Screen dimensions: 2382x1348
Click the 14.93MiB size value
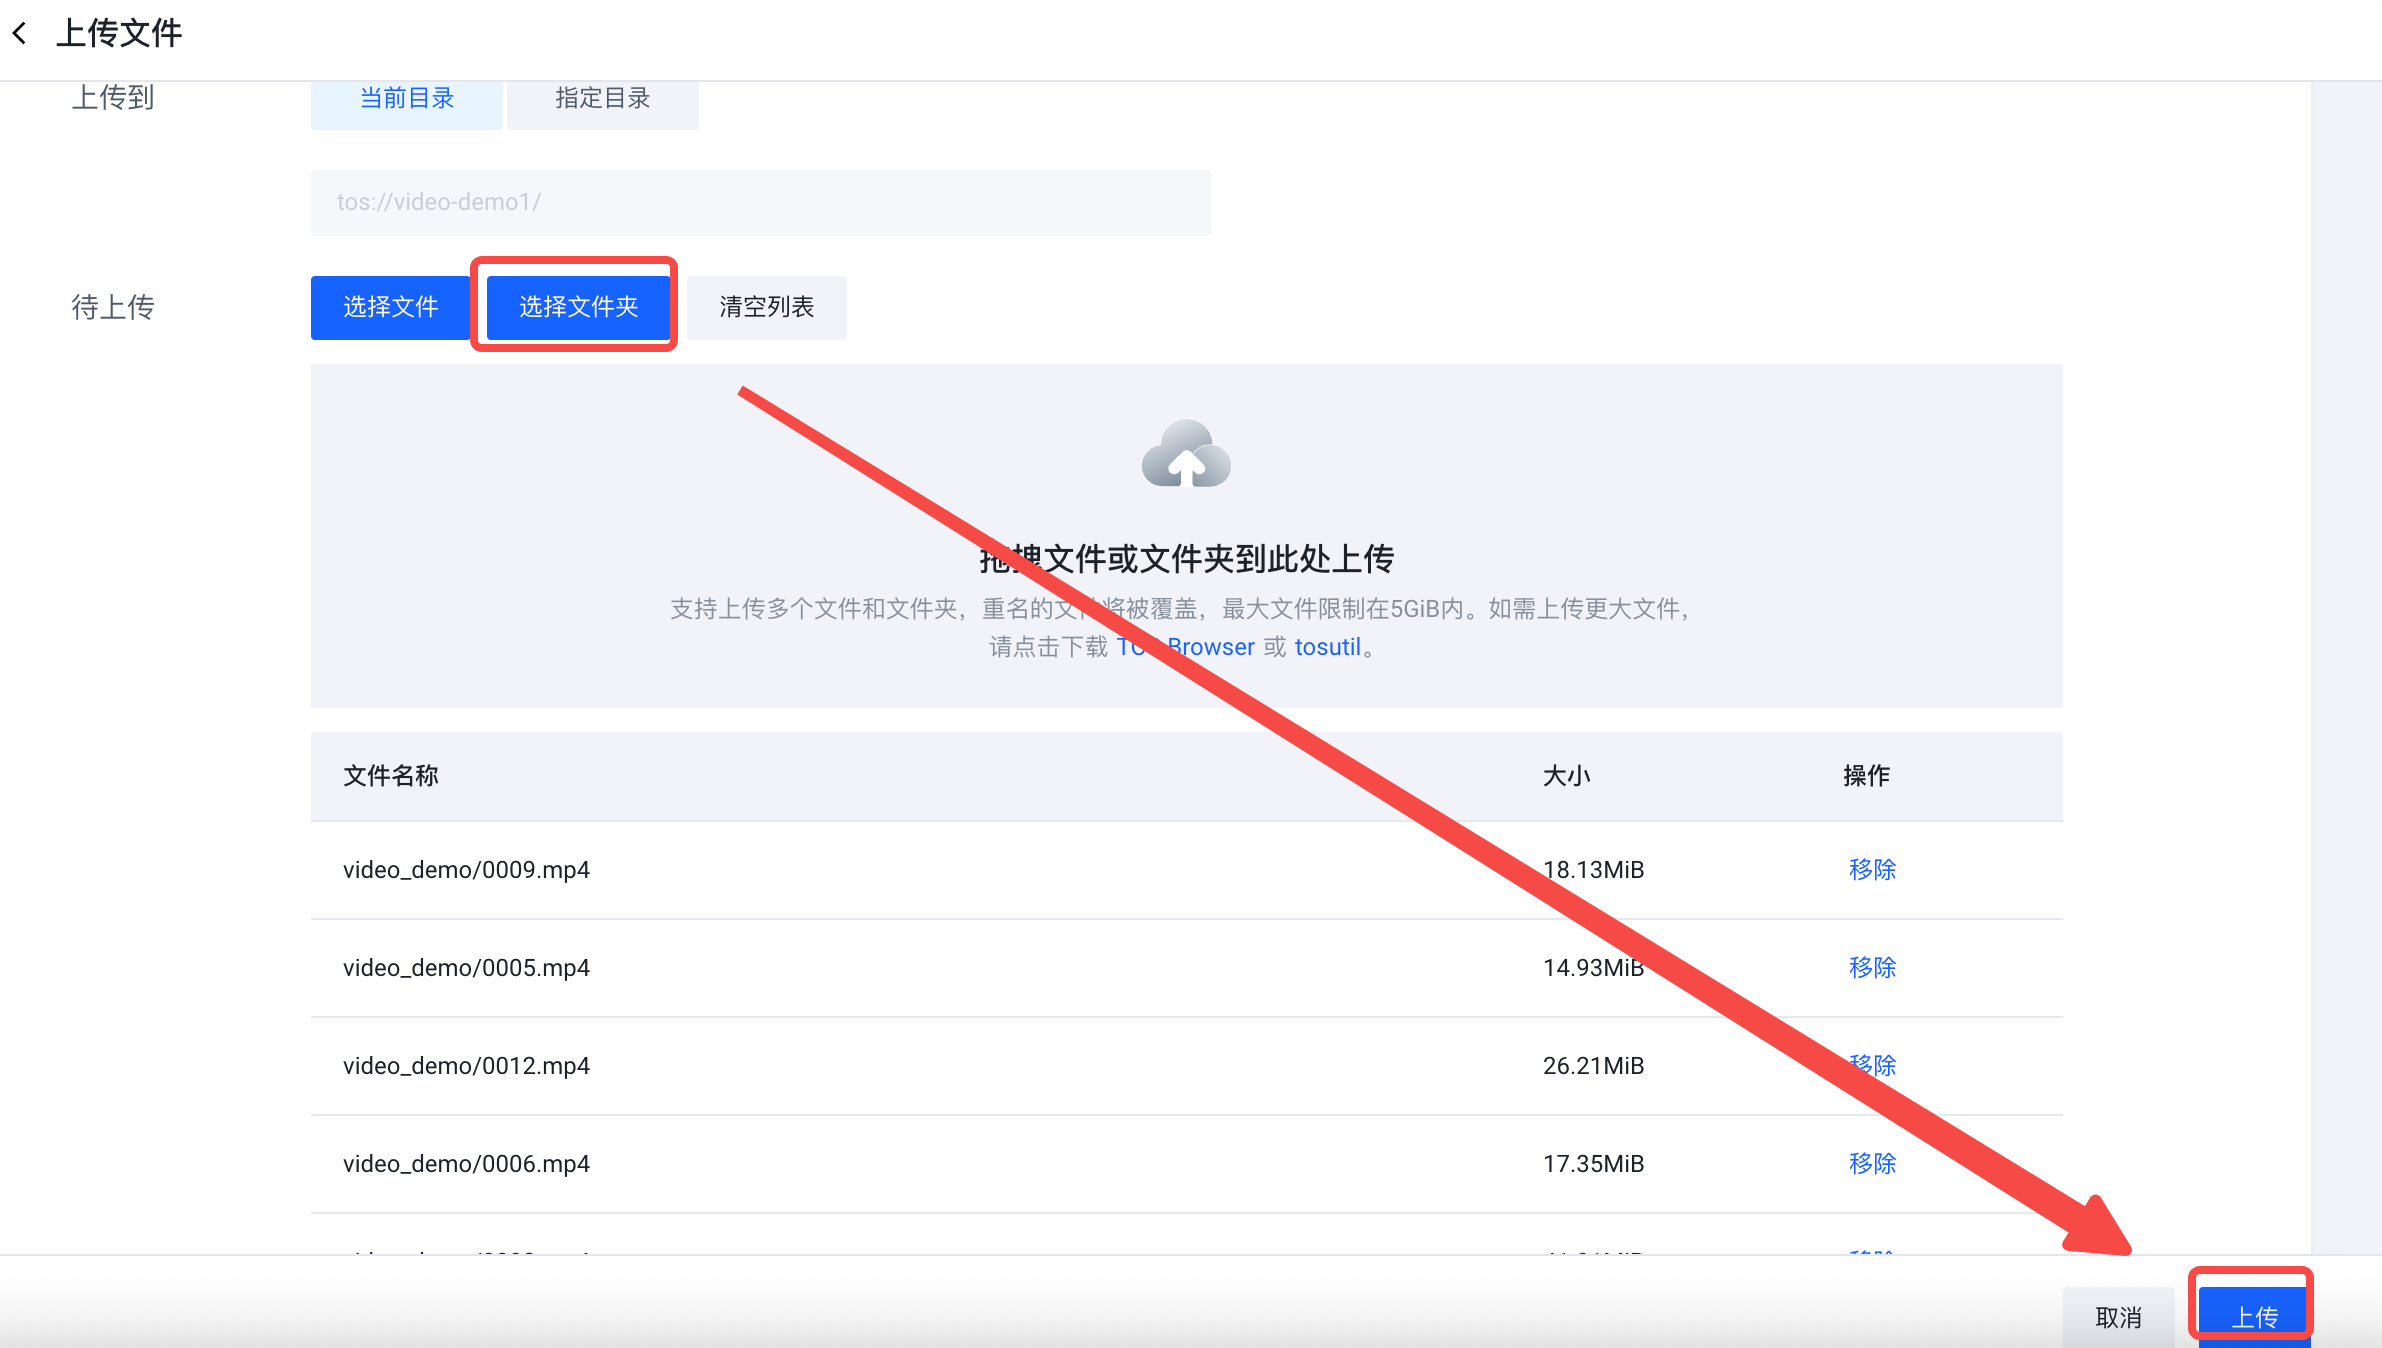(1594, 968)
